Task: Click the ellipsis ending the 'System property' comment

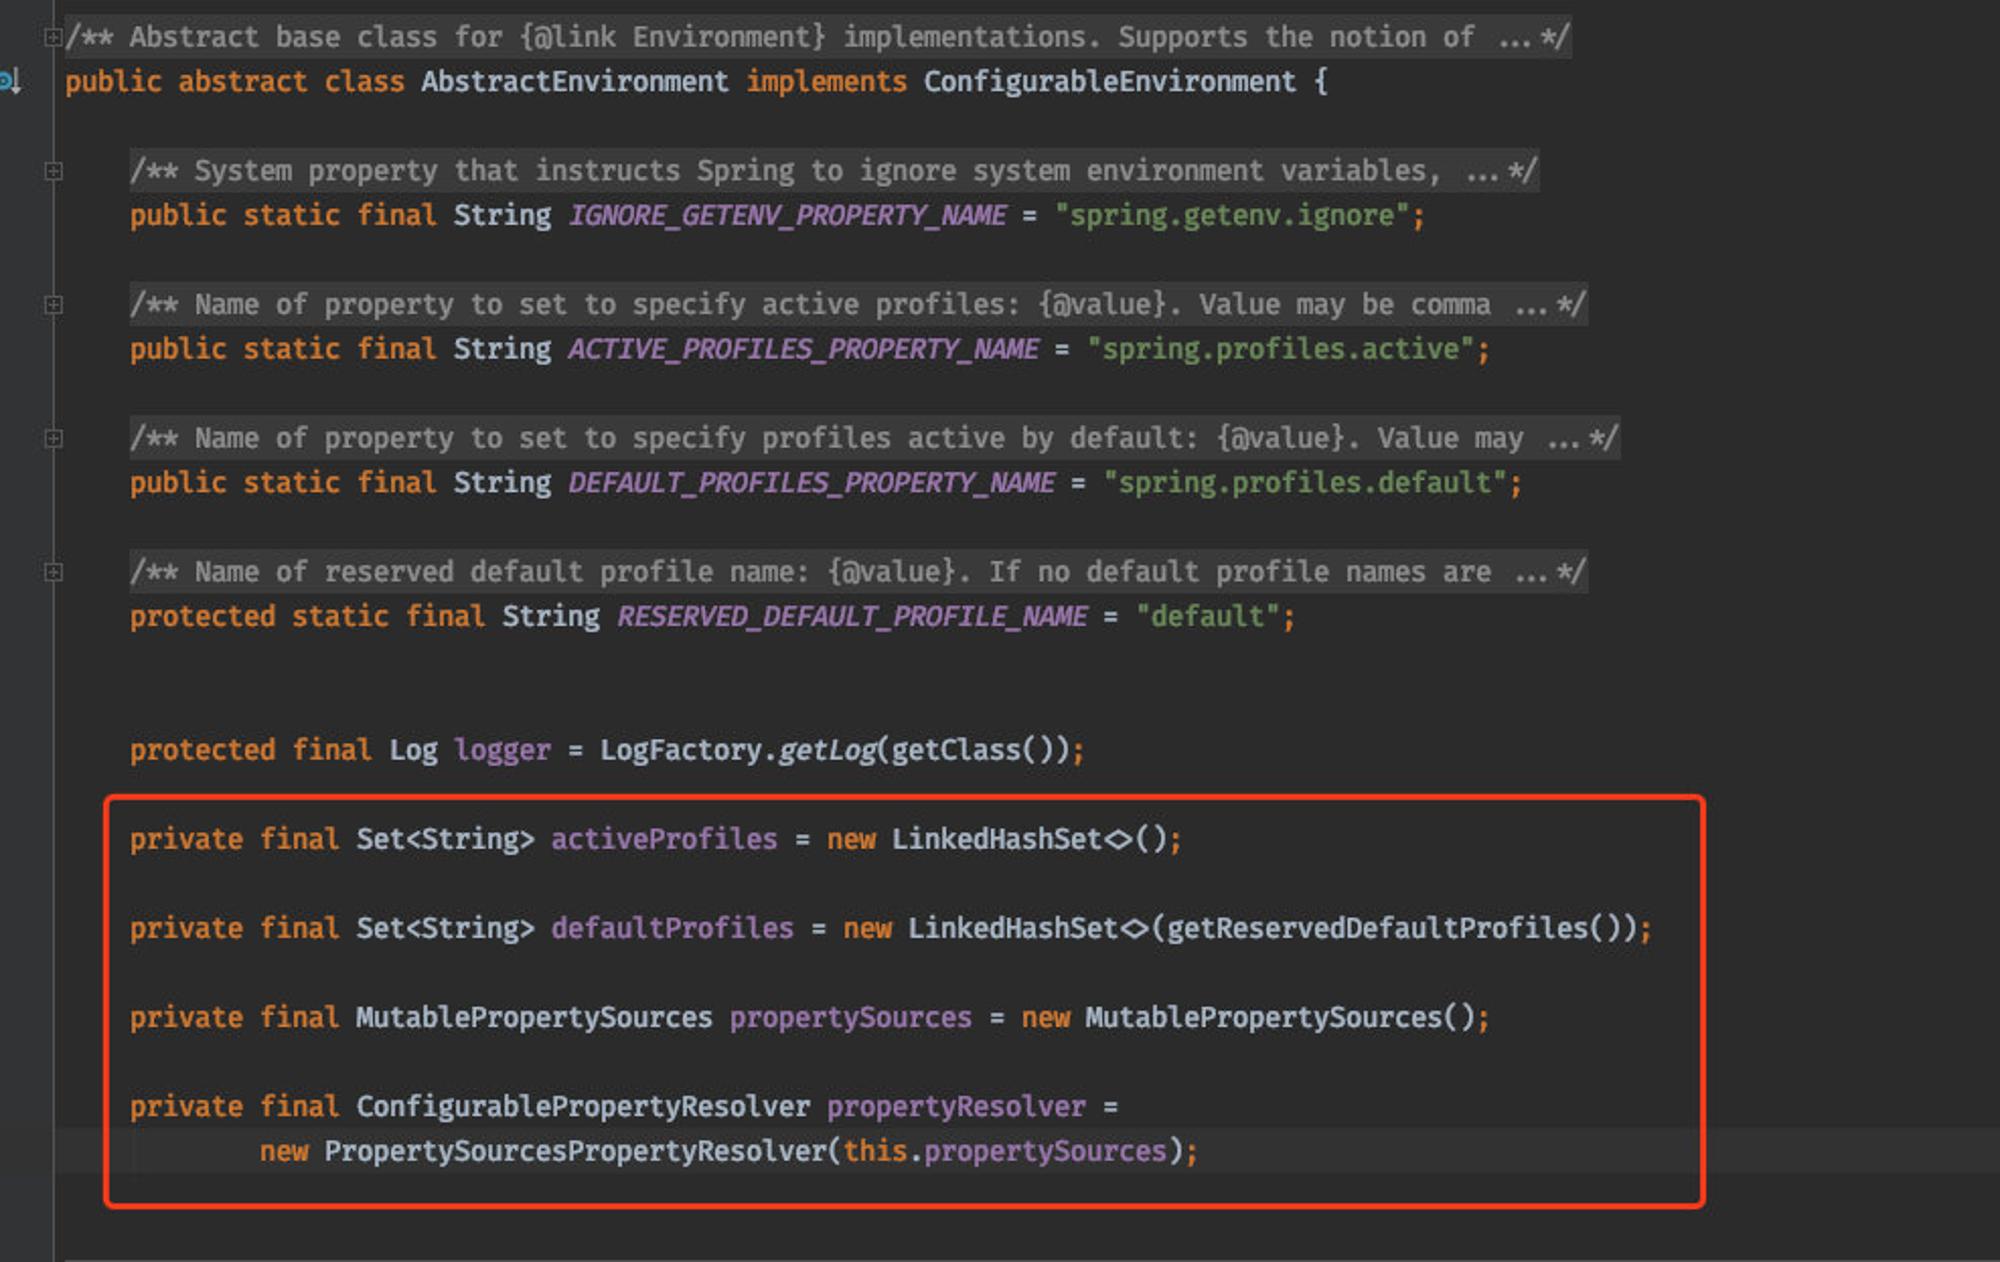Action: tap(1482, 172)
